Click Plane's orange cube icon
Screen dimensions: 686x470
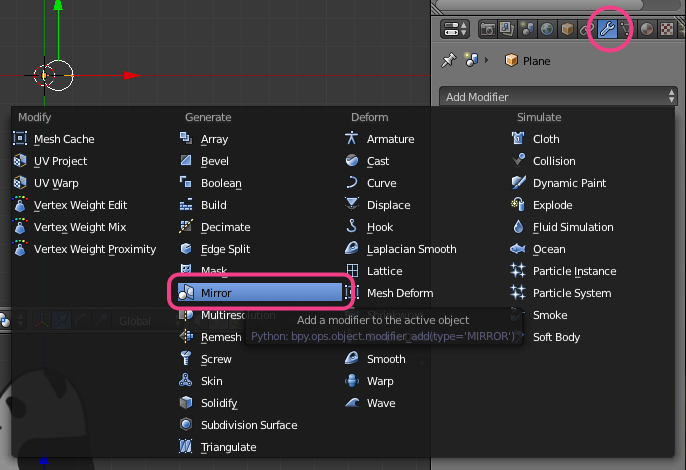click(x=511, y=60)
